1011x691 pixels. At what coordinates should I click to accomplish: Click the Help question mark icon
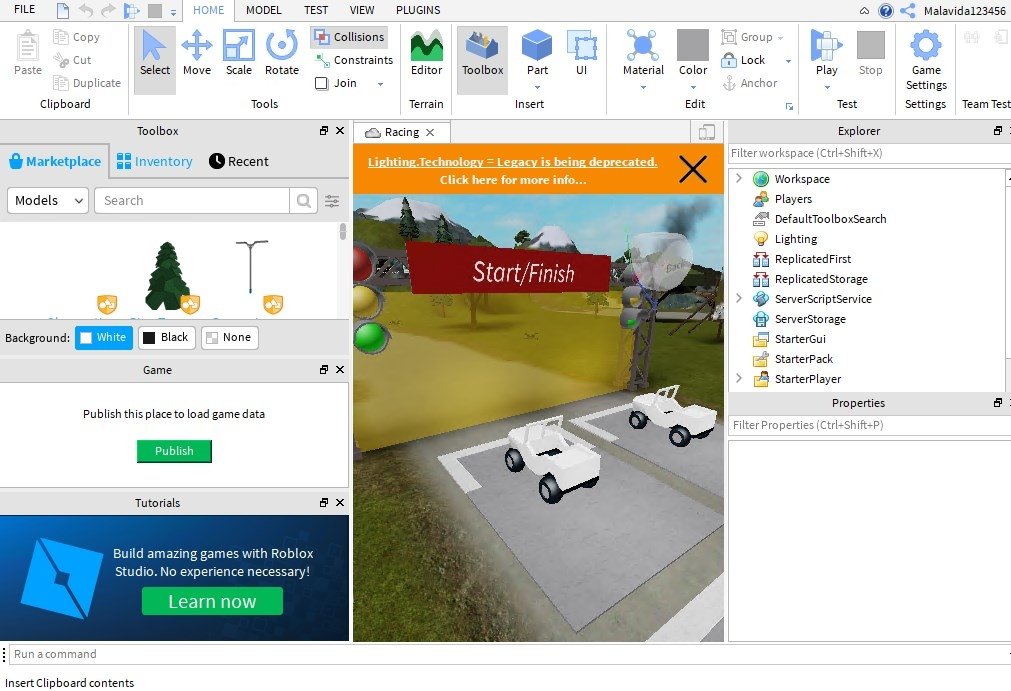886,10
